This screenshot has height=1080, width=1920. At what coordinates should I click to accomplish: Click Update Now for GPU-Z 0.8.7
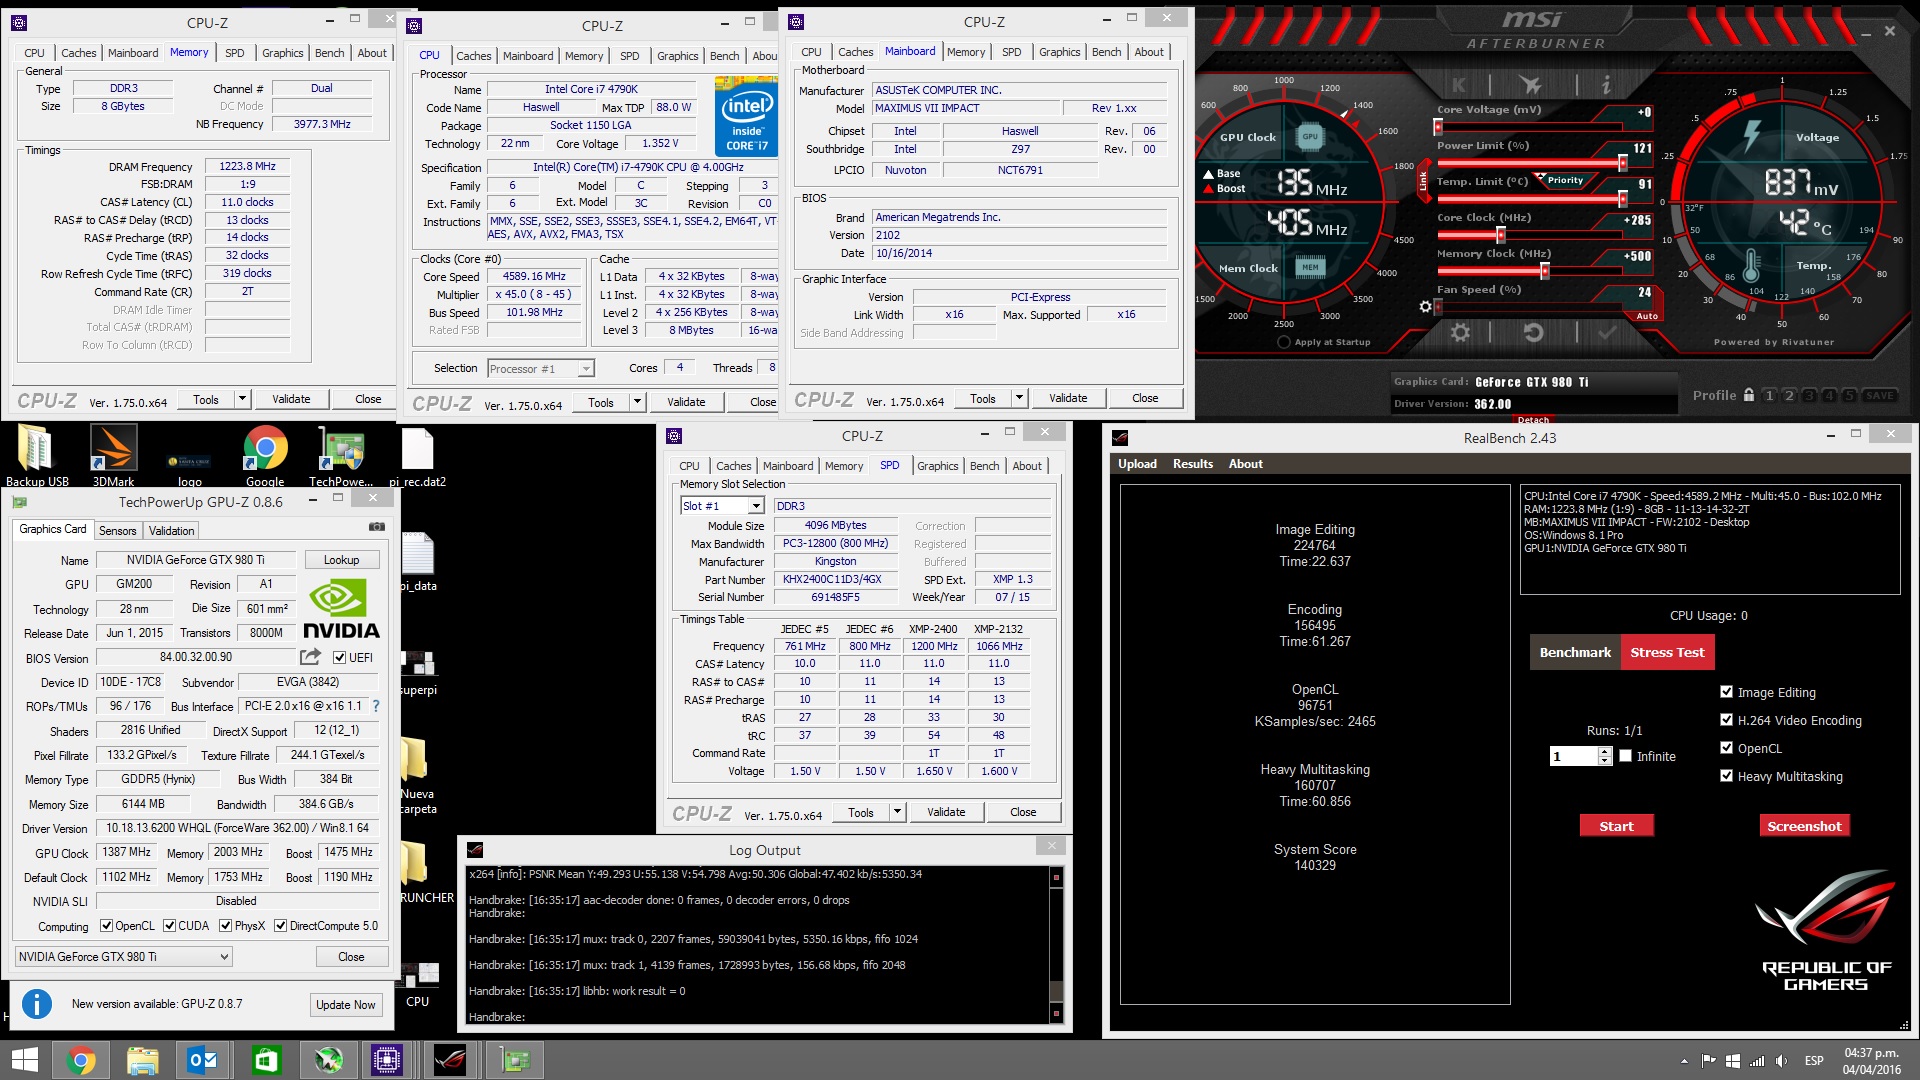click(x=345, y=1005)
